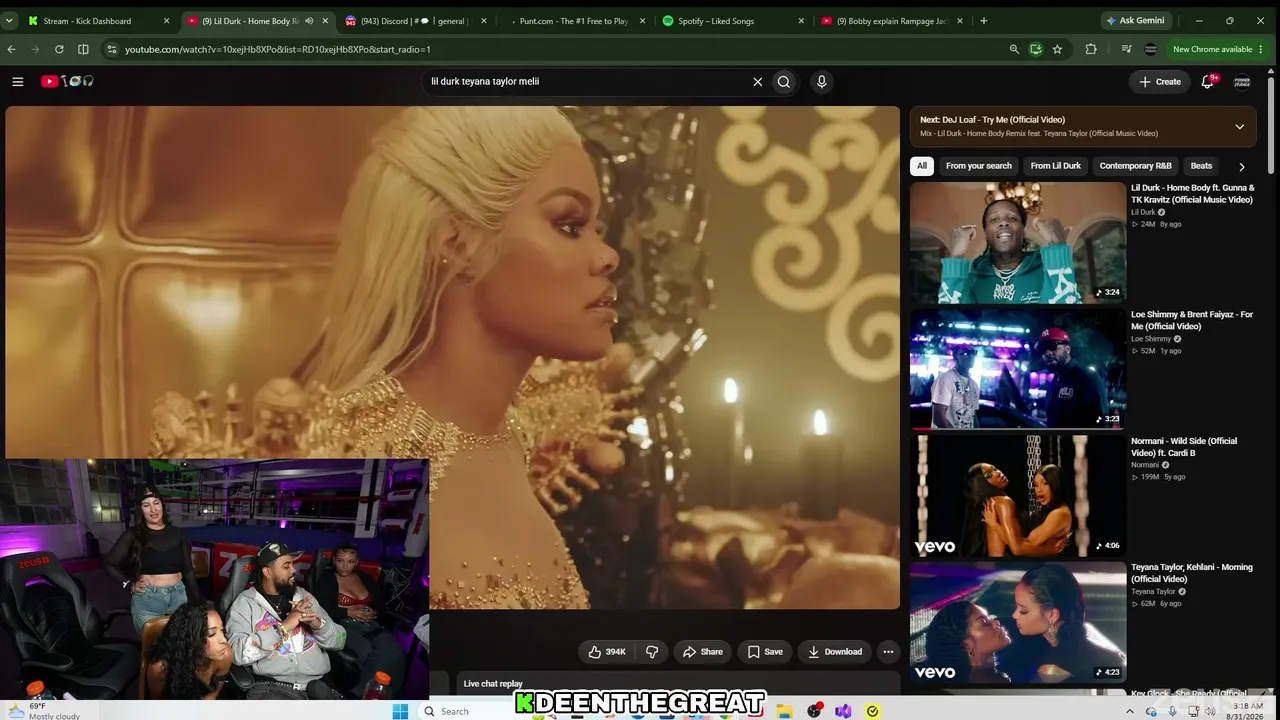Select the All filter chip
This screenshot has height=720, width=1280.
click(x=922, y=166)
